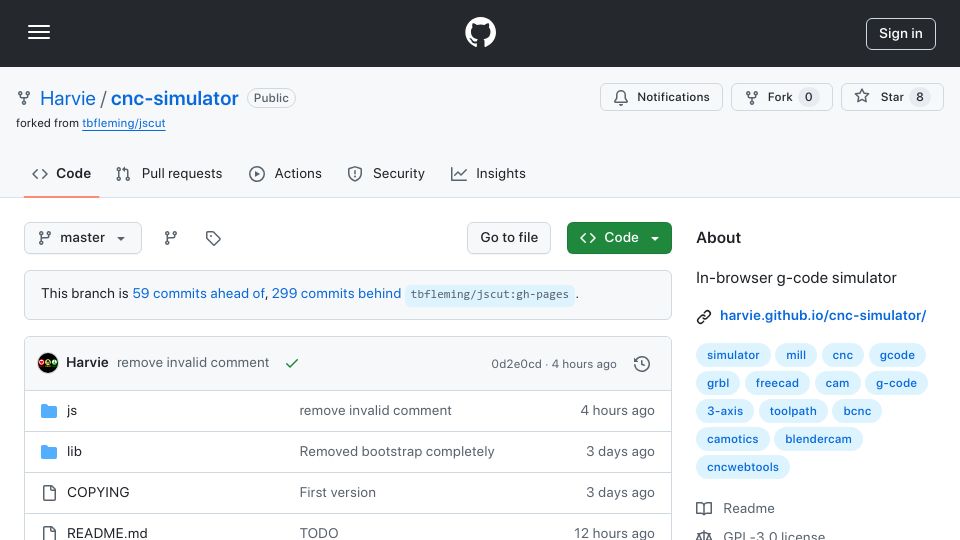Open commit hash 0d2e0cd

(516, 364)
